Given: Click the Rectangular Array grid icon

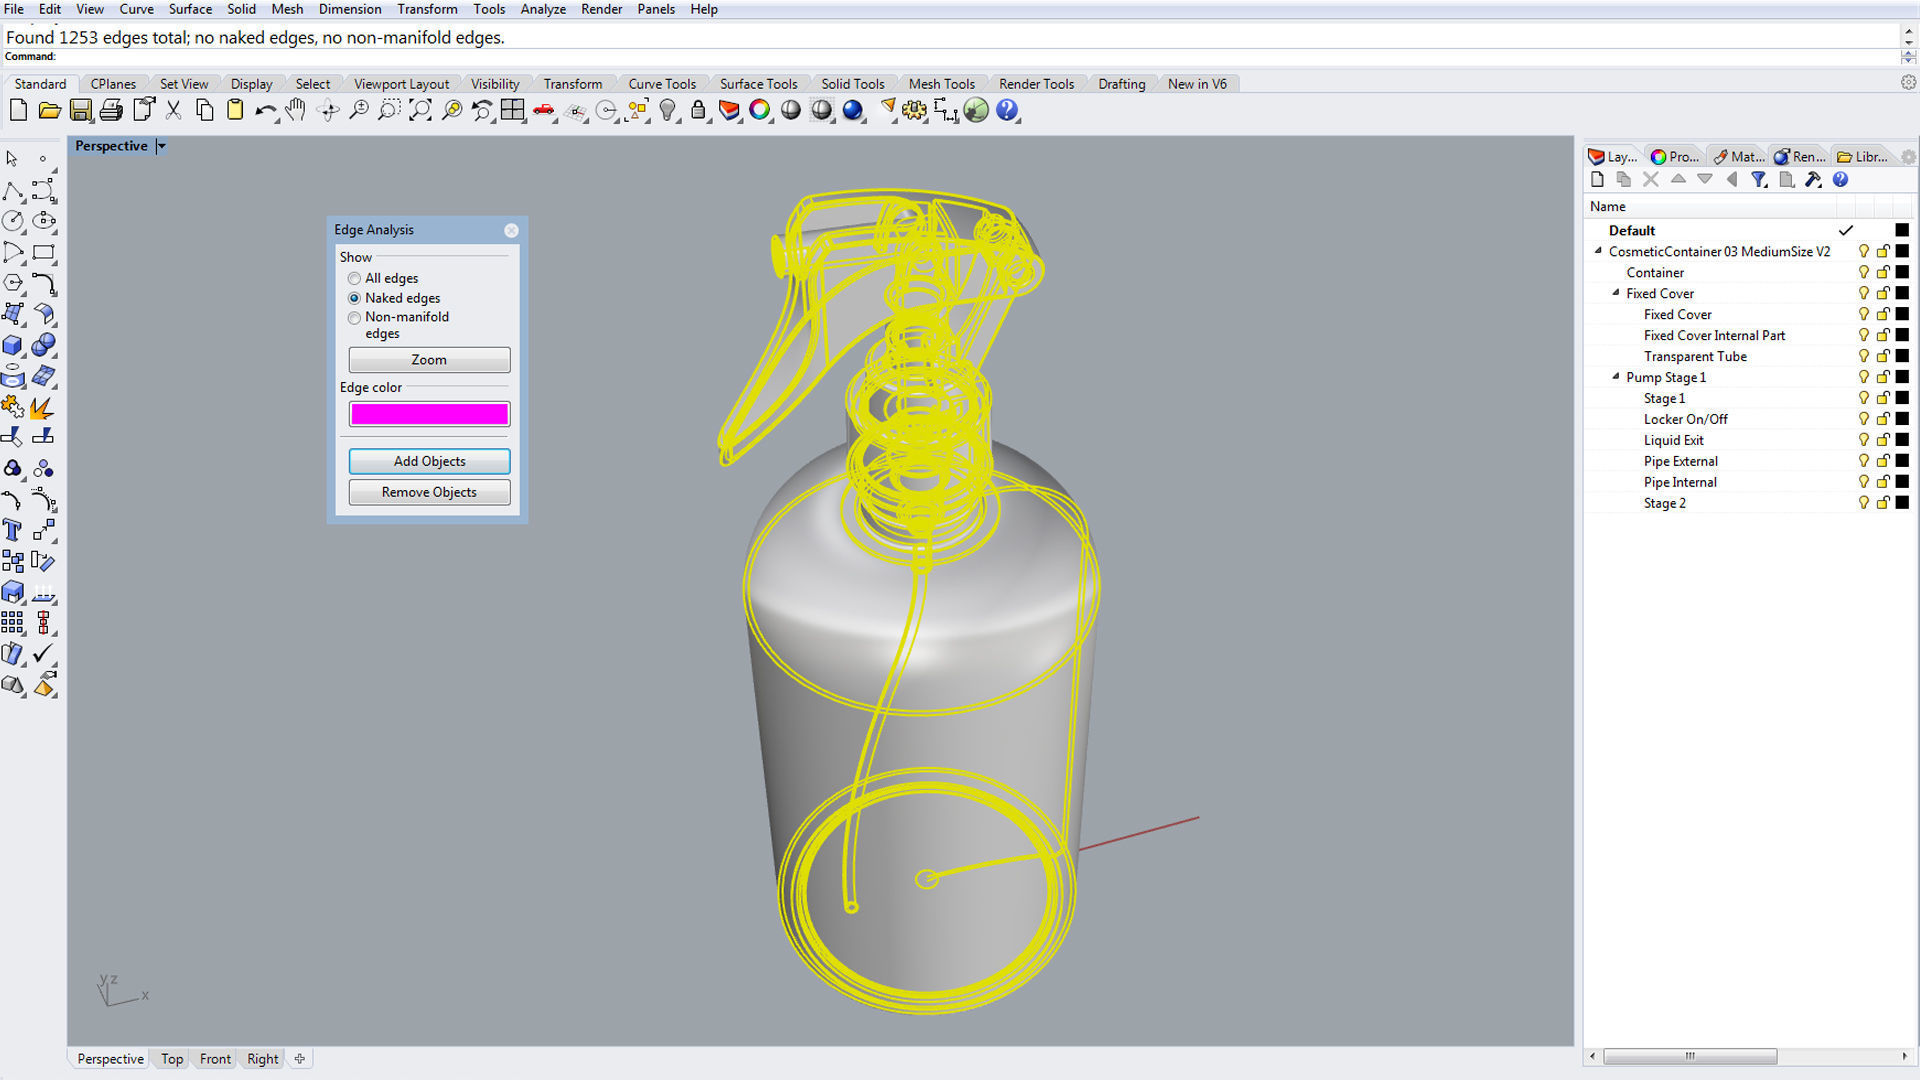Looking at the screenshot, I should [13, 623].
